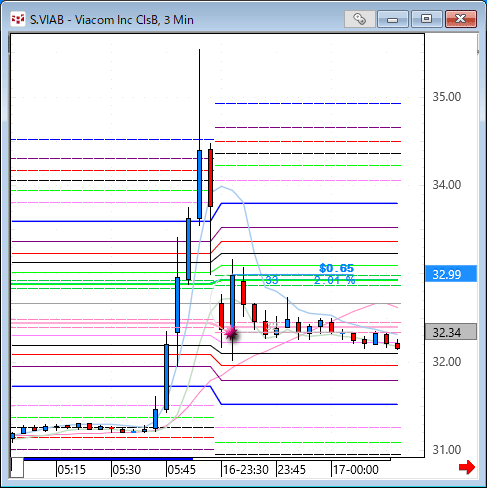Screen dimensions: 487x488
Task: Click the 05:15 time axis label
Action: pyautogui.click(x=72, y=470)
